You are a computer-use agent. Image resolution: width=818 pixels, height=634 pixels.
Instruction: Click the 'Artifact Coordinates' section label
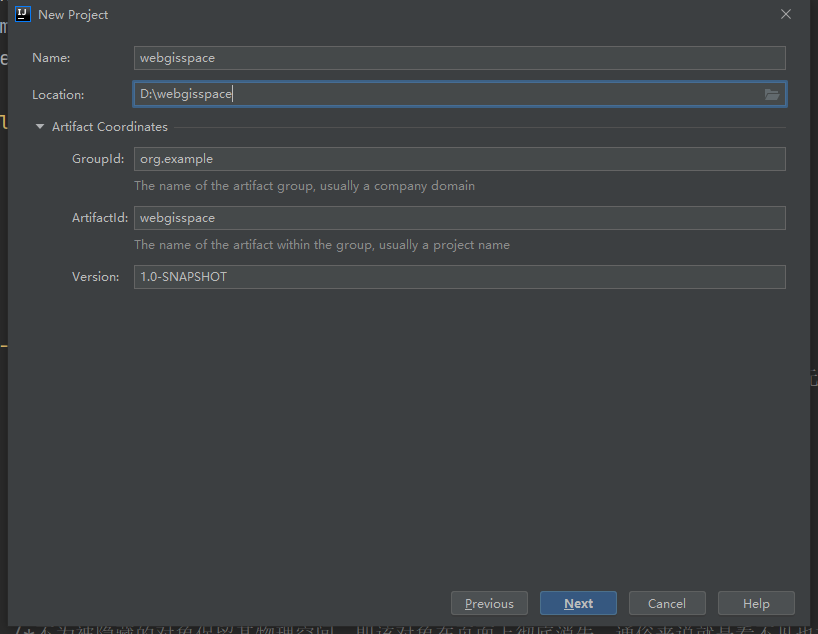(110, 127)
